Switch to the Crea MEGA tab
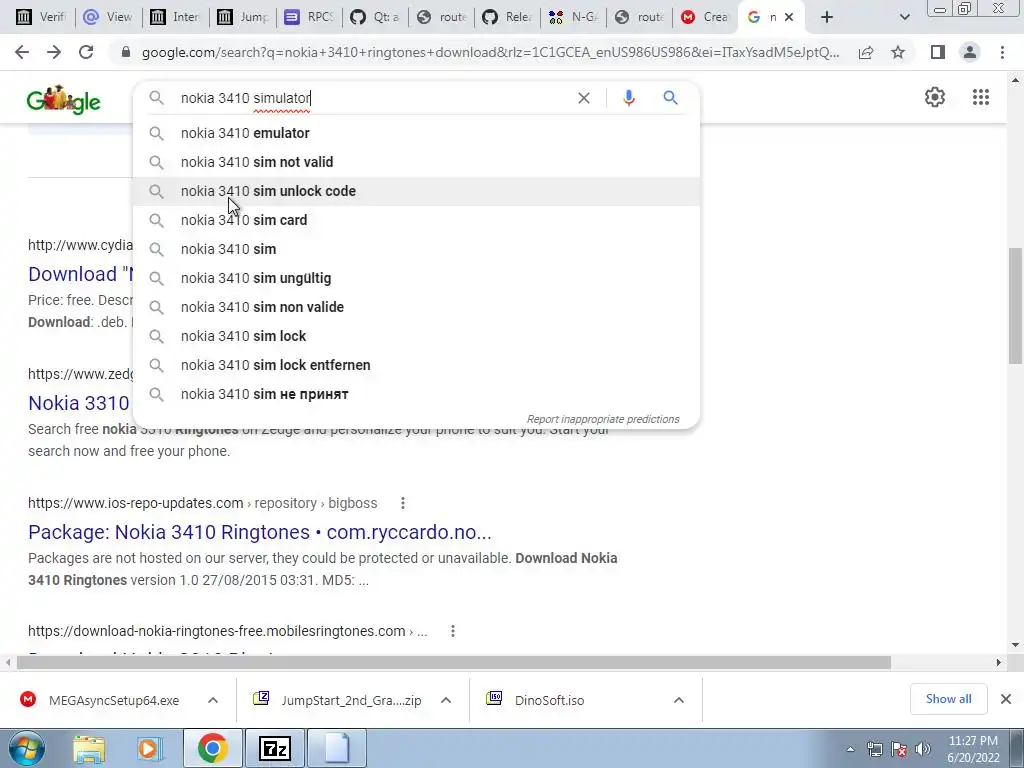The image size is (1024, 768). (705, 17)
